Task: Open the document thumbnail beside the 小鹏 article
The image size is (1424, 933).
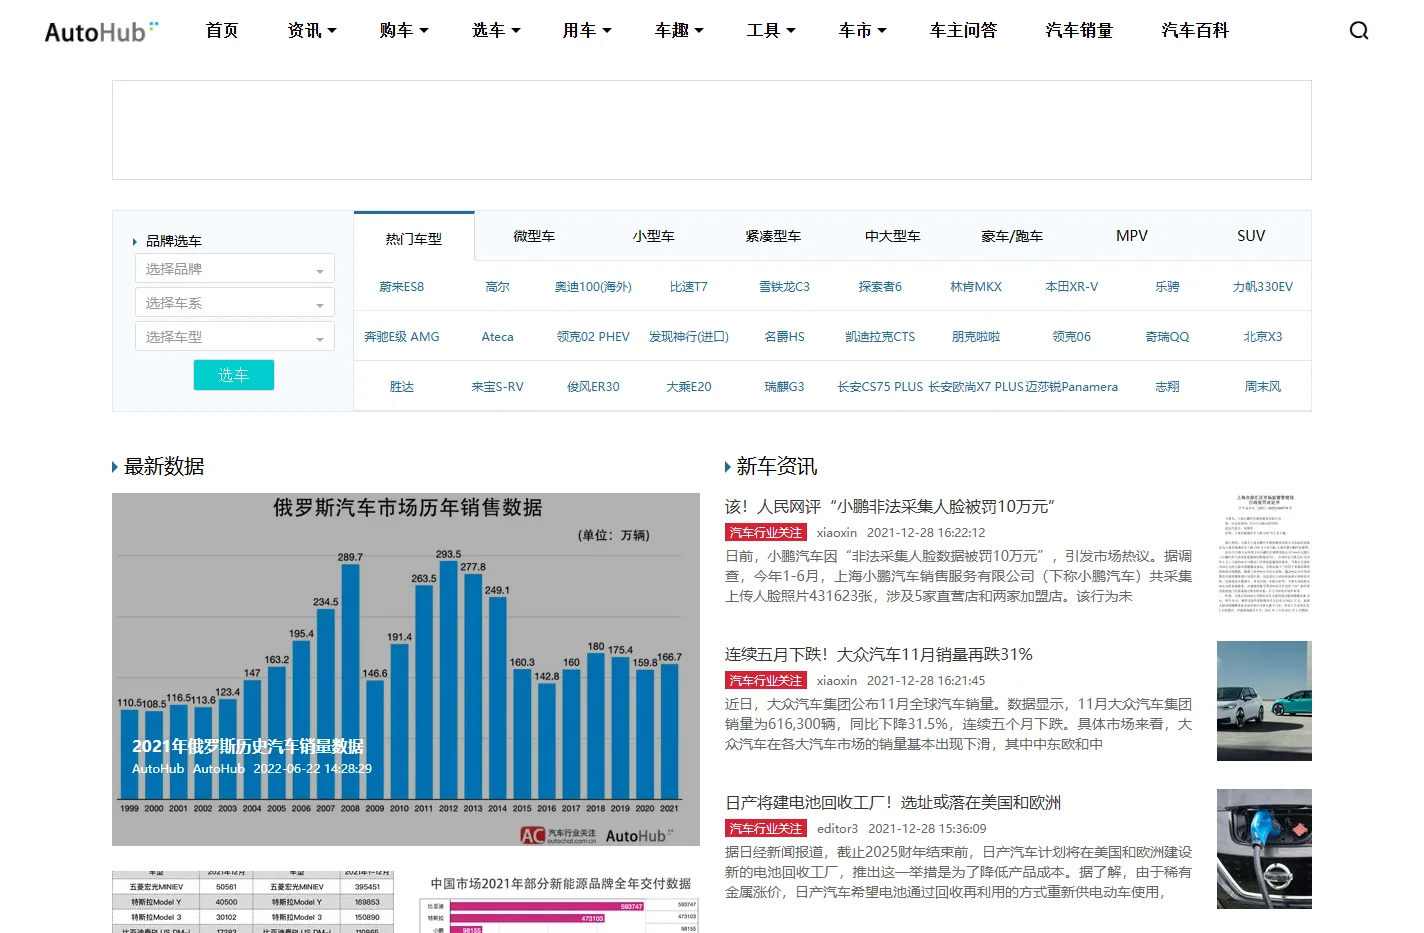Action: (x=1264, y=553)
